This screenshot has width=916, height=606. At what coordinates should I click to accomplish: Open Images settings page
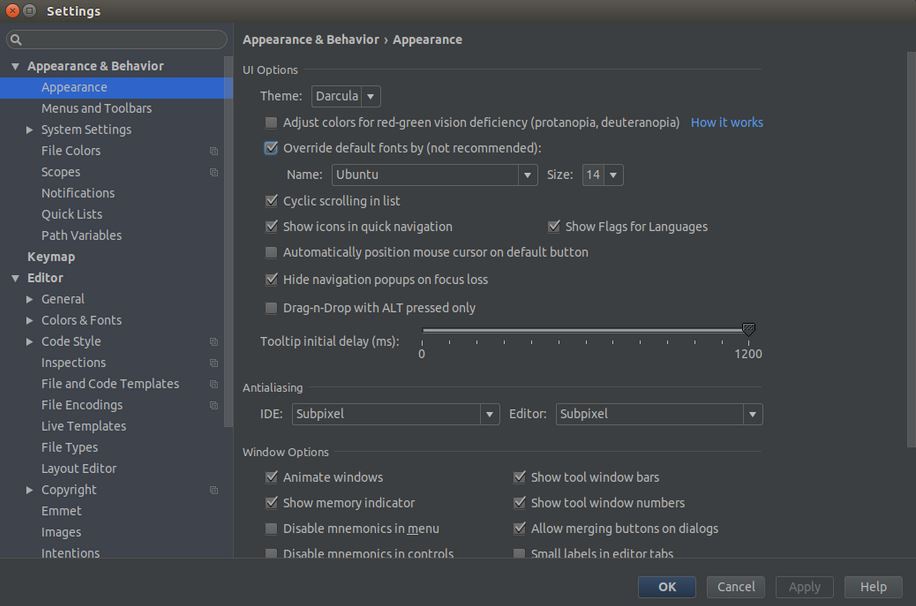tap(61, 532)
